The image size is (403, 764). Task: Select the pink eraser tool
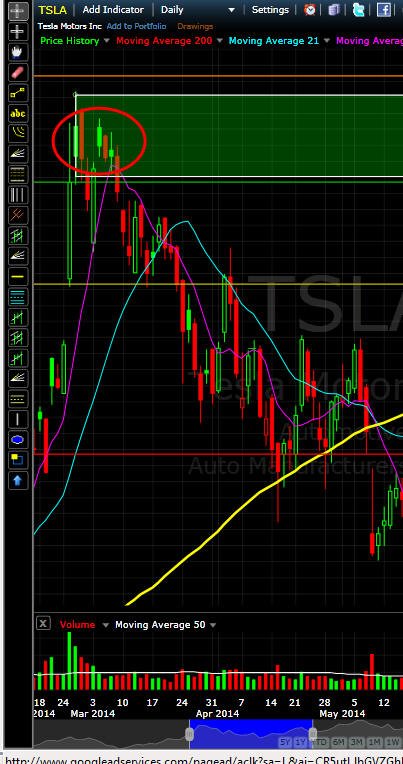pos(17,73)
